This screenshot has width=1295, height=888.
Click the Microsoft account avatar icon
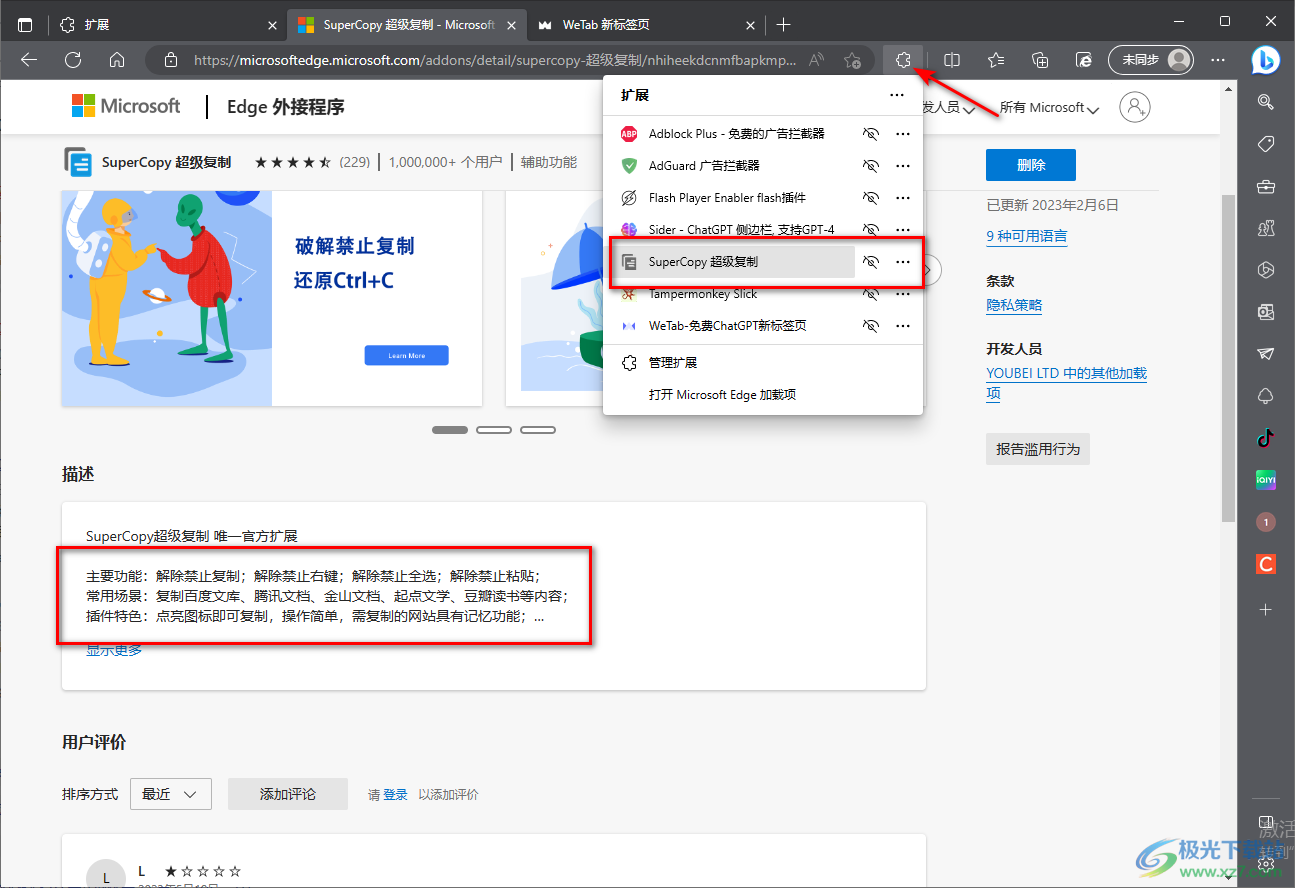[x=1135, y=107]
